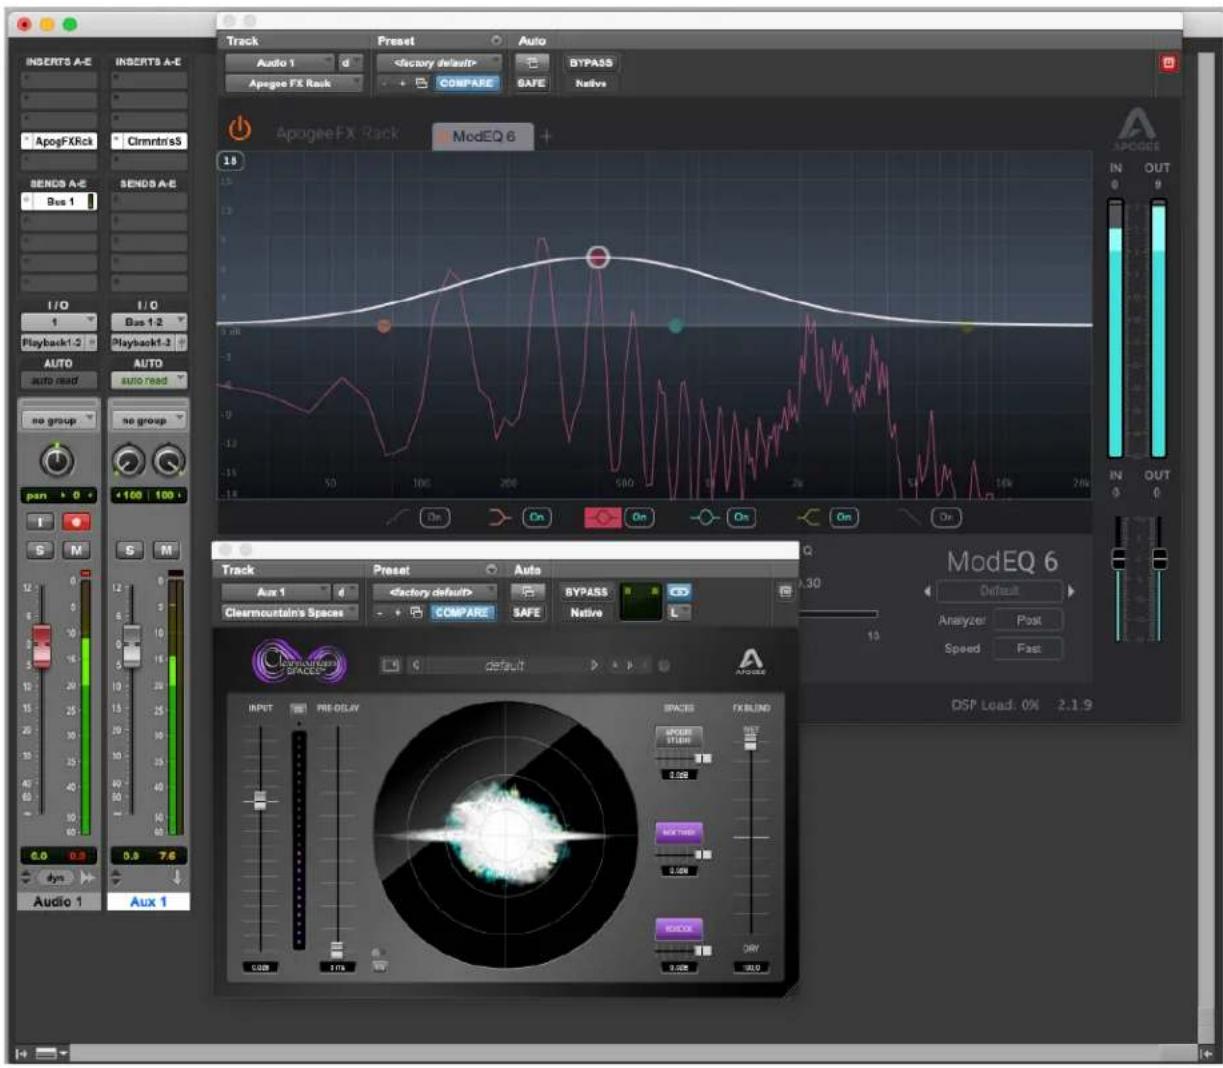1223x1068 pixels.
Task: Click the Spaces reverb visualization display
Action: click(x=505, y=834)
